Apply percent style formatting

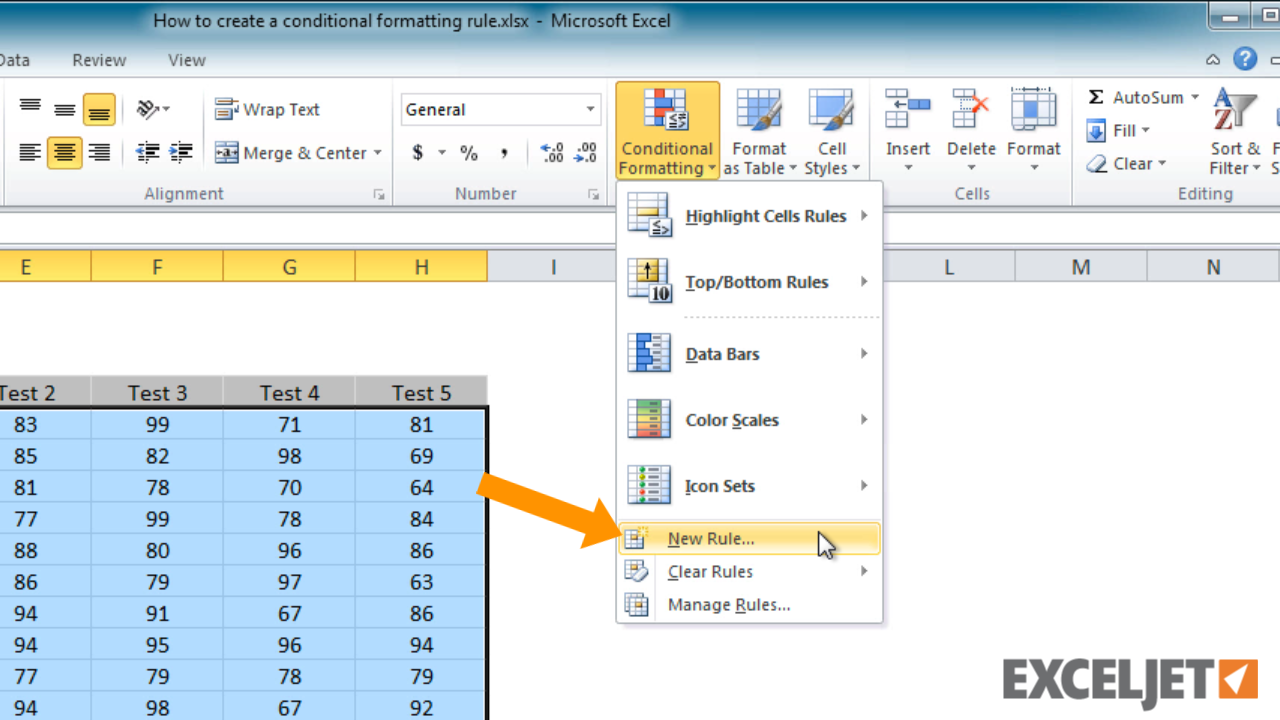468,153
